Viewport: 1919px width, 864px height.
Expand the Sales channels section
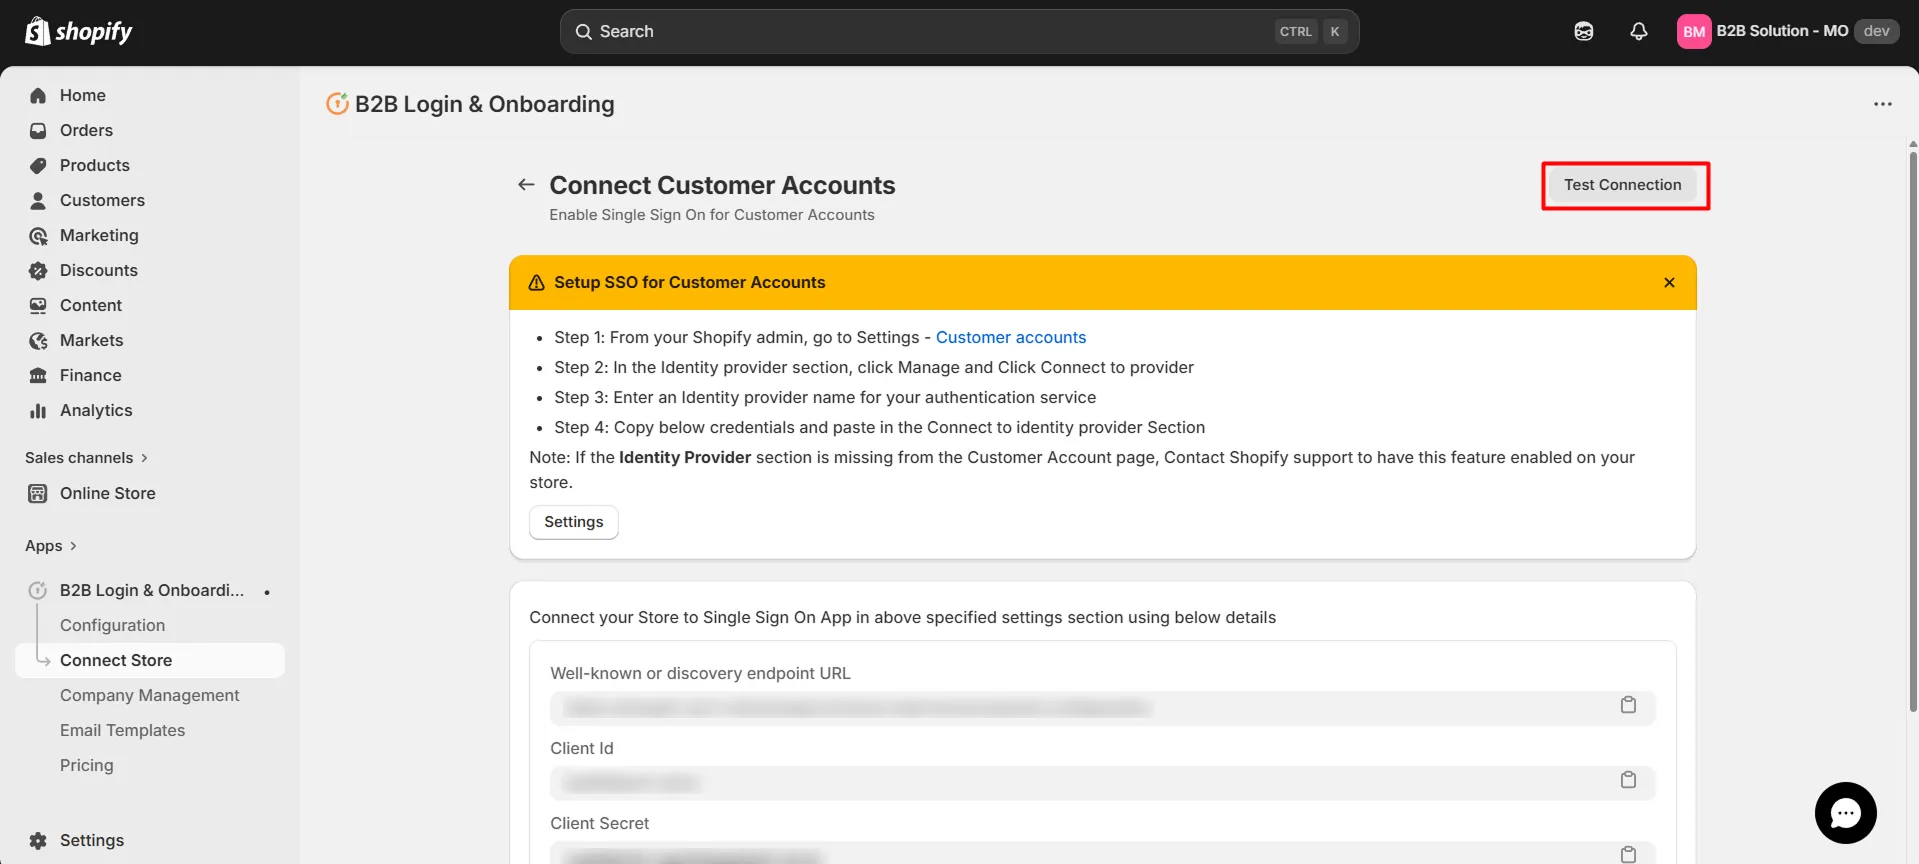coord(86,458)
